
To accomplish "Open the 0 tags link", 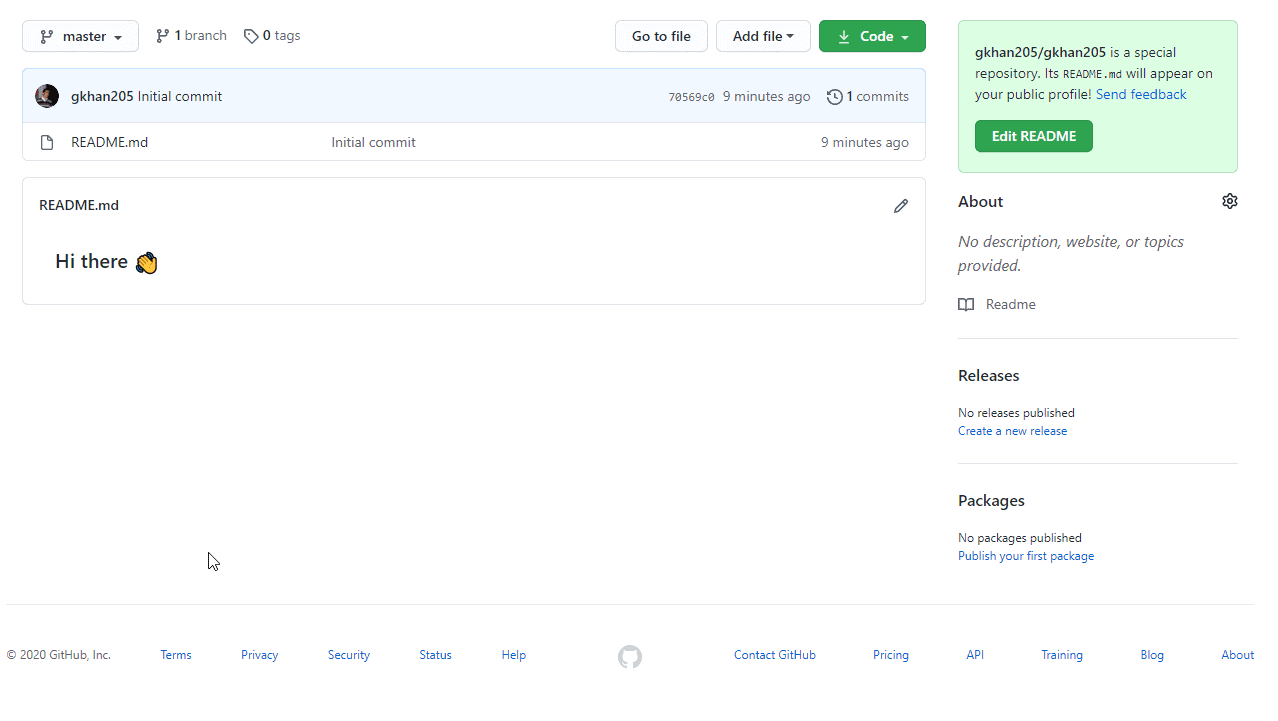I will [272, 35].
